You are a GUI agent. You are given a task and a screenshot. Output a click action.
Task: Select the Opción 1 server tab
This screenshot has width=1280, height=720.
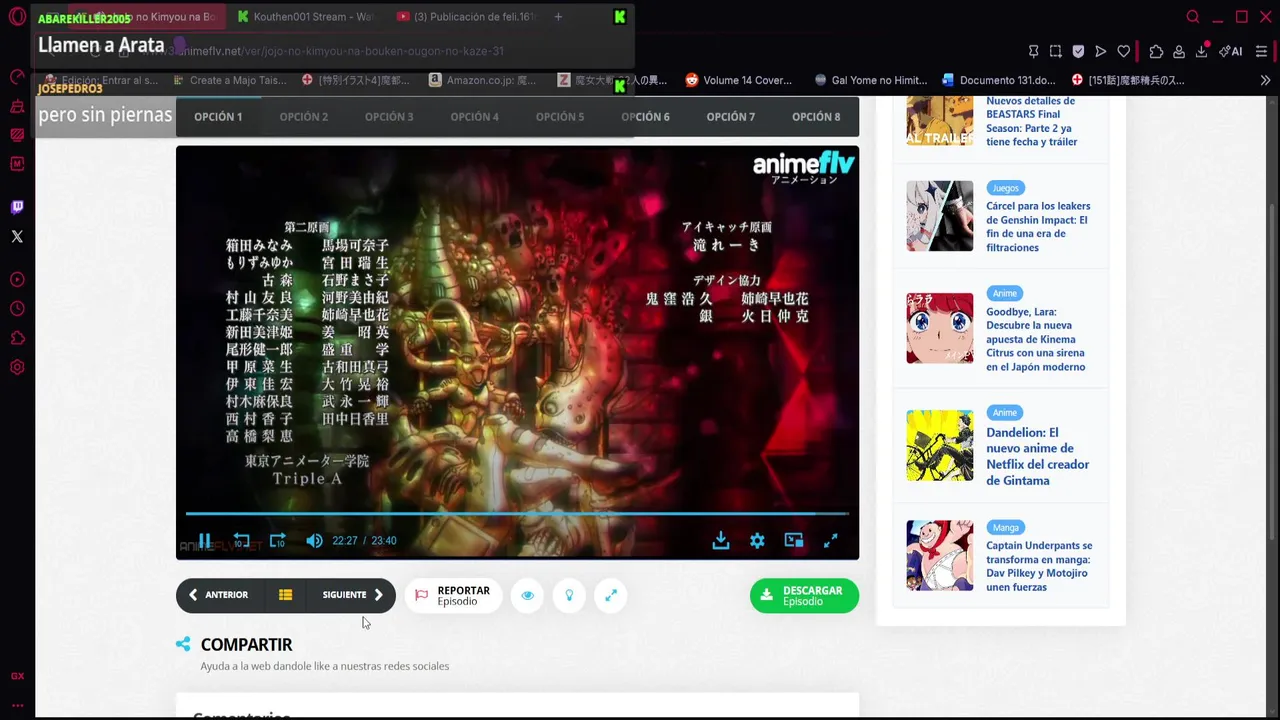tap(218, 117)
